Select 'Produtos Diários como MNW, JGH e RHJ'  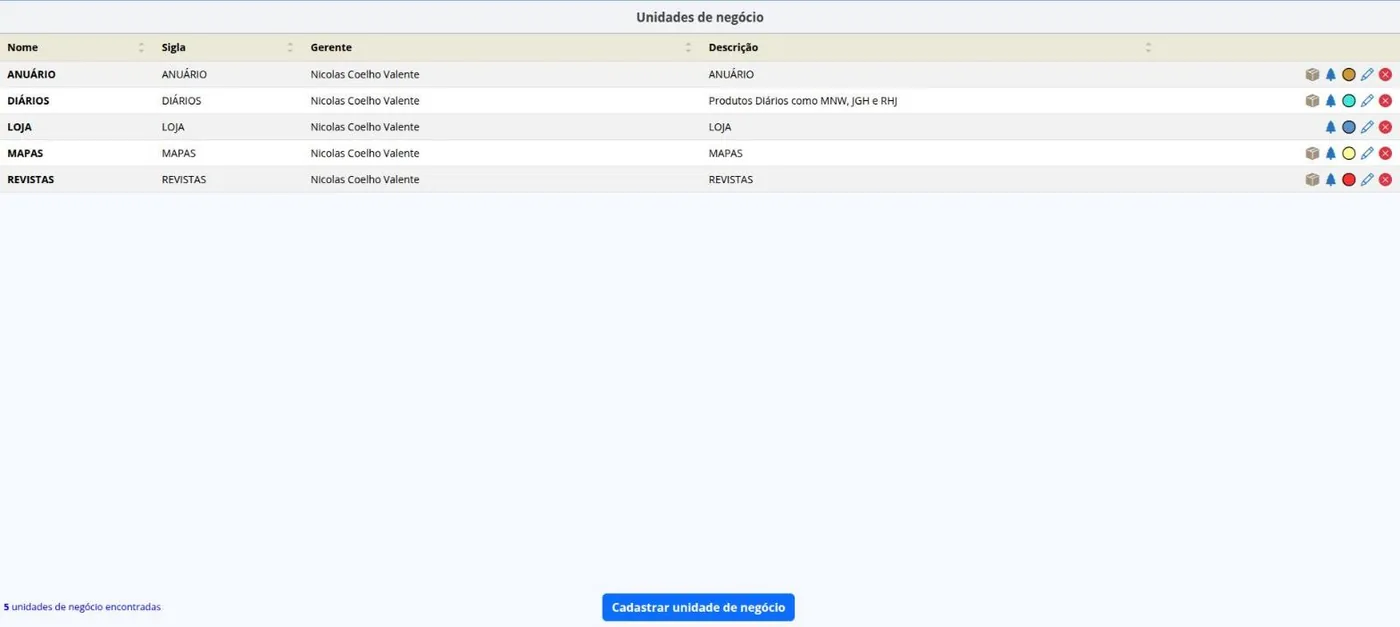[803, 101]
